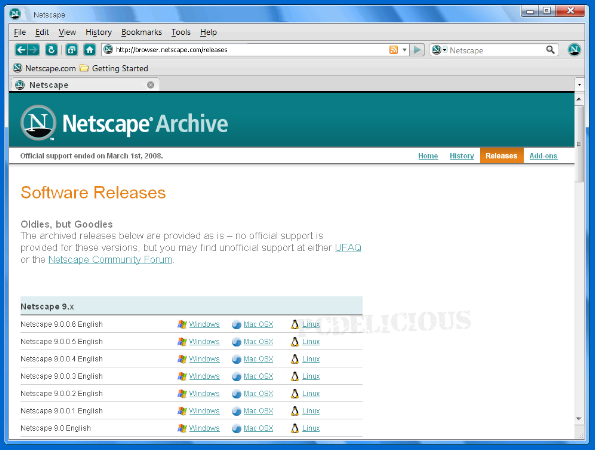
Task: Download Netscape 9.0.0.2 for Linux
Action: click(311, 394)
